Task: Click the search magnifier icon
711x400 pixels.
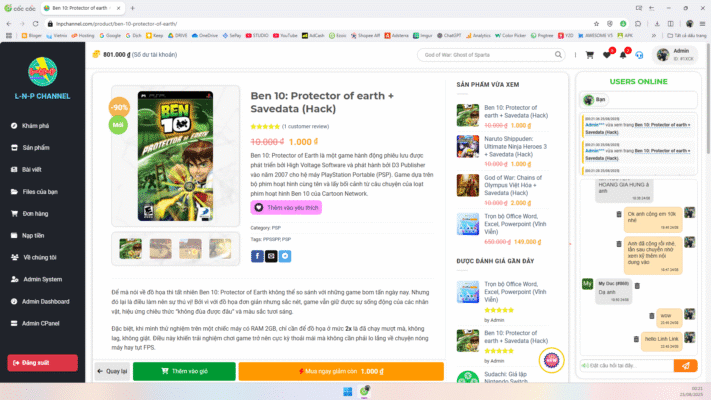Action: click(x=558, y=55)
